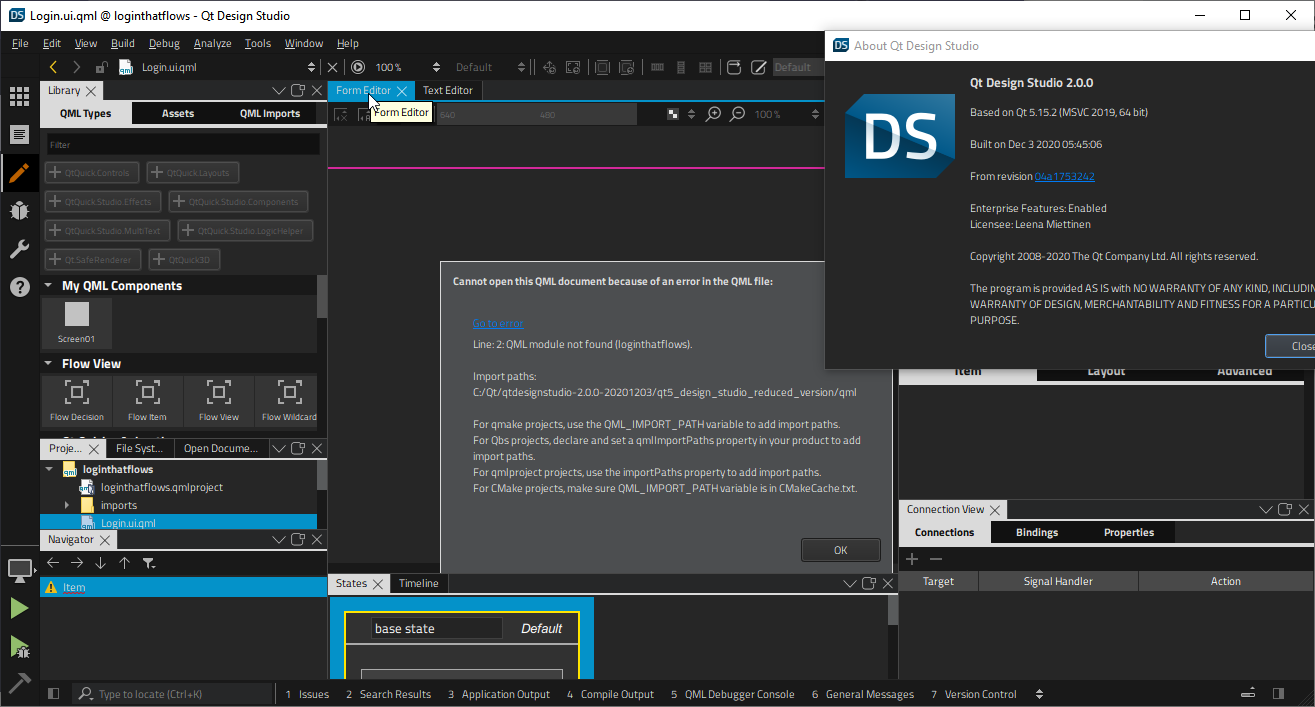
Task: Click the Help question mark icon
Action: tap(19, 287)
